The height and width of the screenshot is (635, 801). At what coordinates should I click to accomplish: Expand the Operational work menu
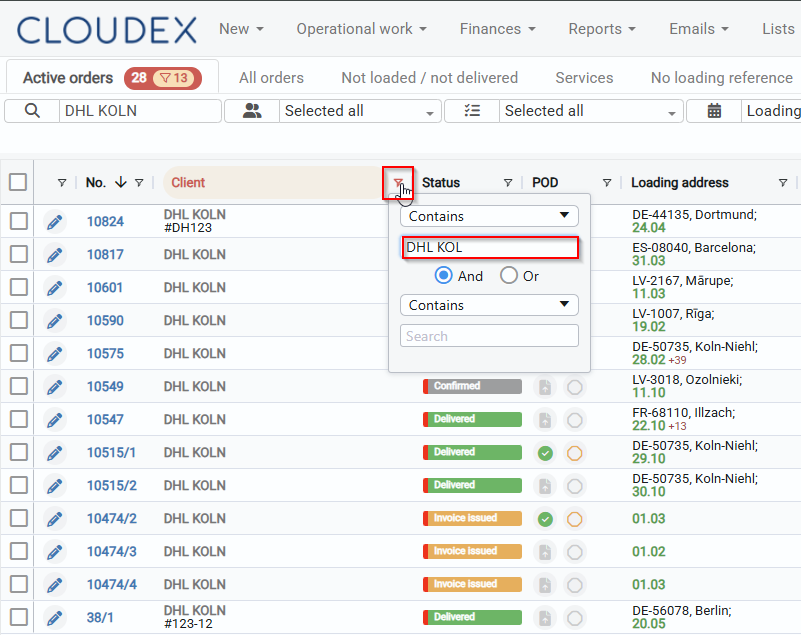[x=362, y=29]
